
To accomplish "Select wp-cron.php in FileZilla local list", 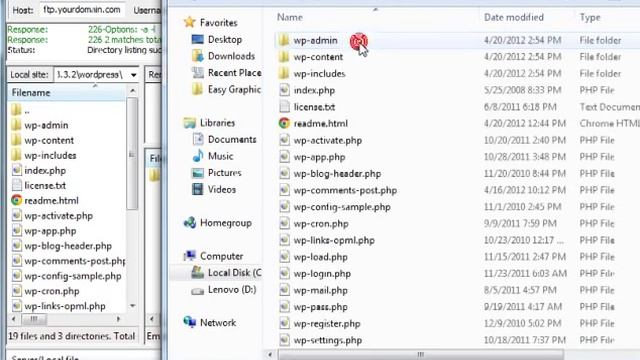I will [52, 291].
